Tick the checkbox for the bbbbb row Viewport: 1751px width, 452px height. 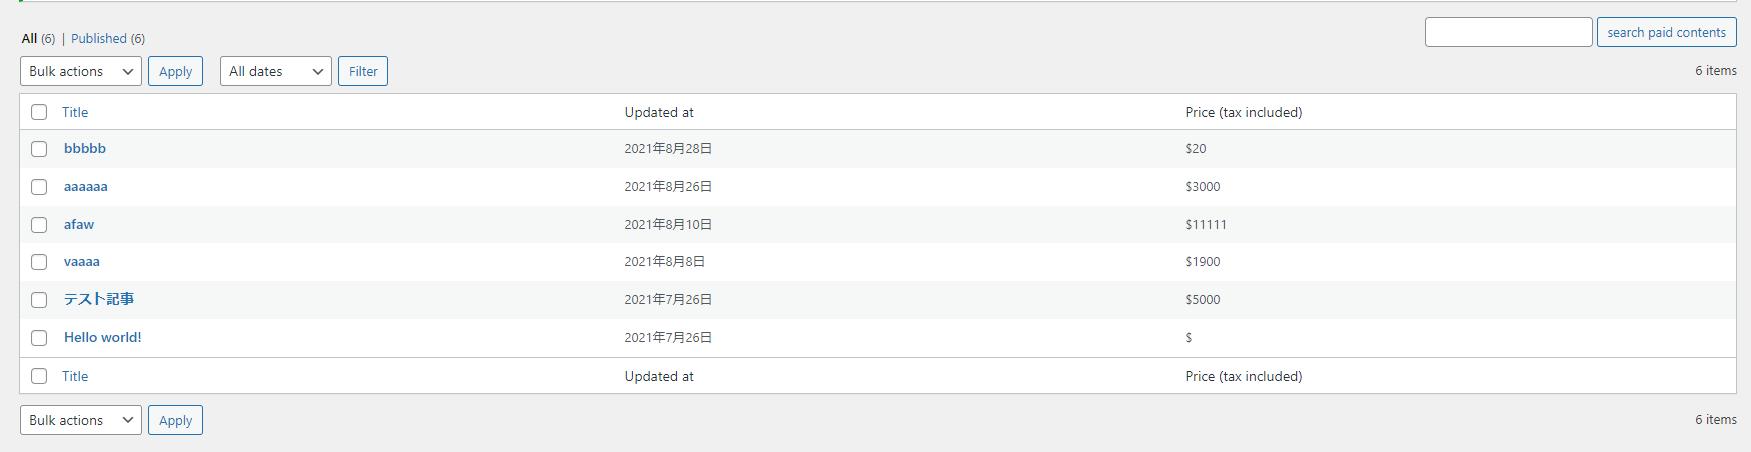coord(39,149)
